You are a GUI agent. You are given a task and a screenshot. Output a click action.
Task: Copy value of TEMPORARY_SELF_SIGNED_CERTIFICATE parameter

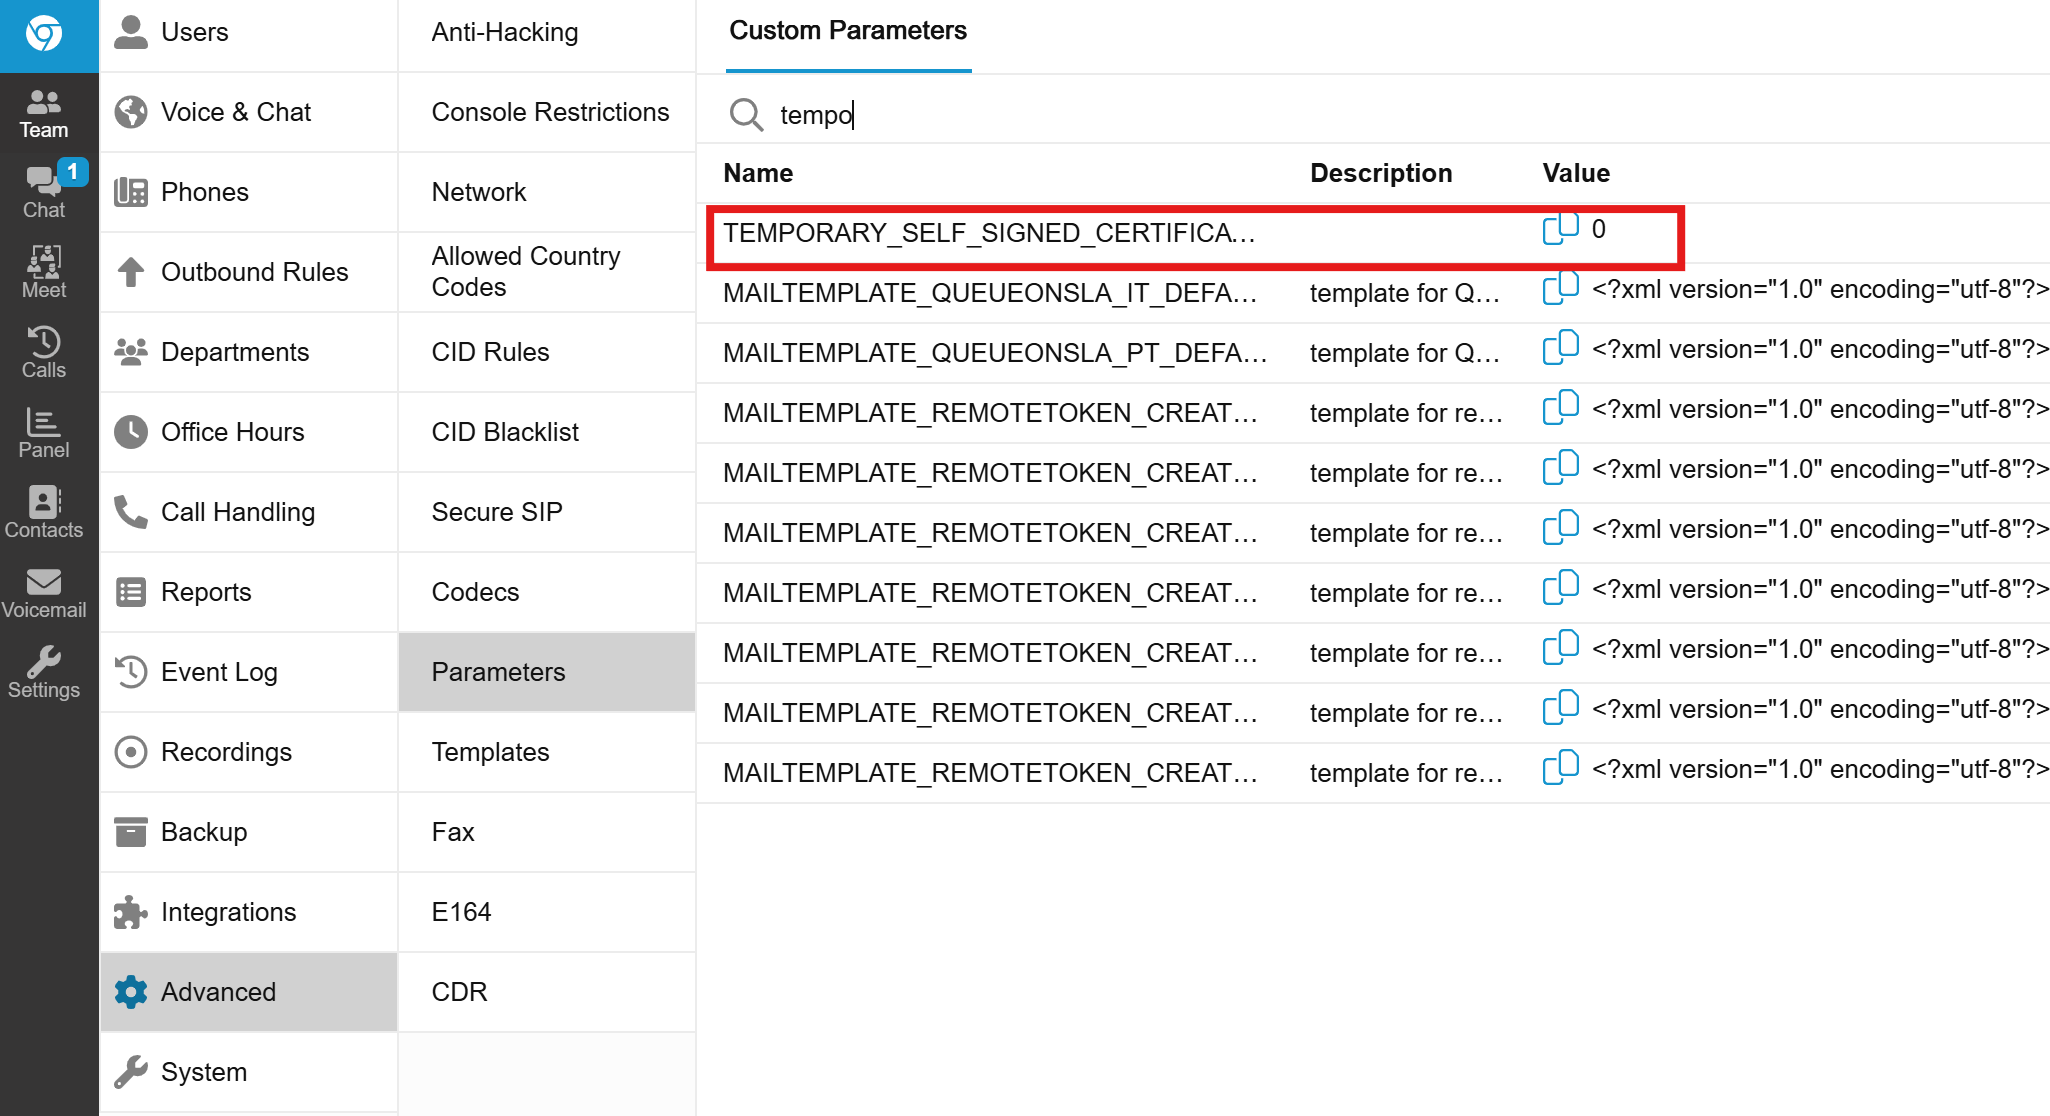1559,230
